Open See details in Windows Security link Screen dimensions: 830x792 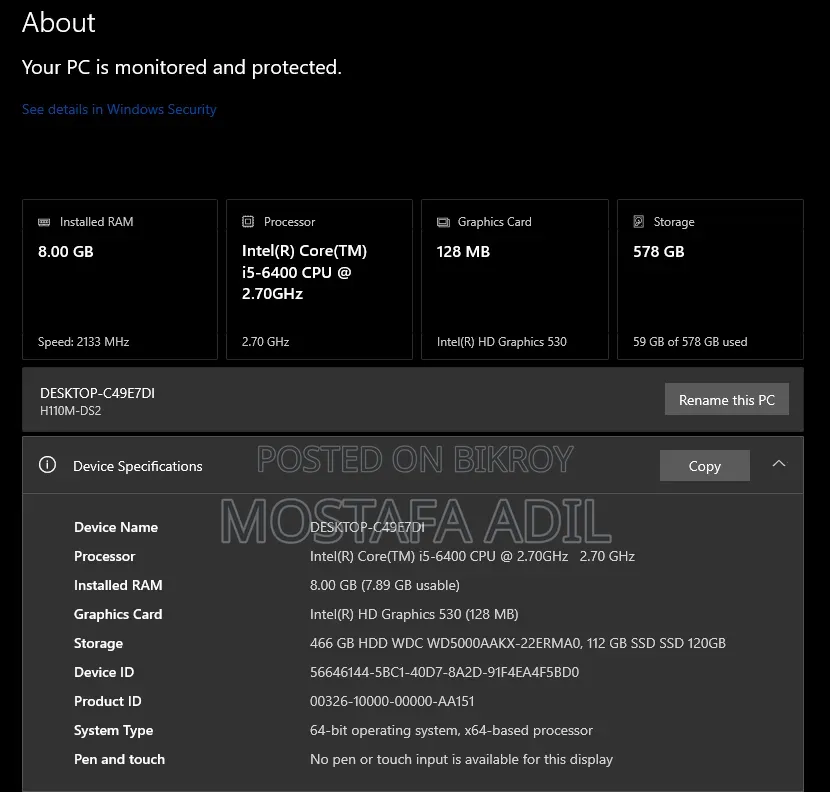coord(119,109)
